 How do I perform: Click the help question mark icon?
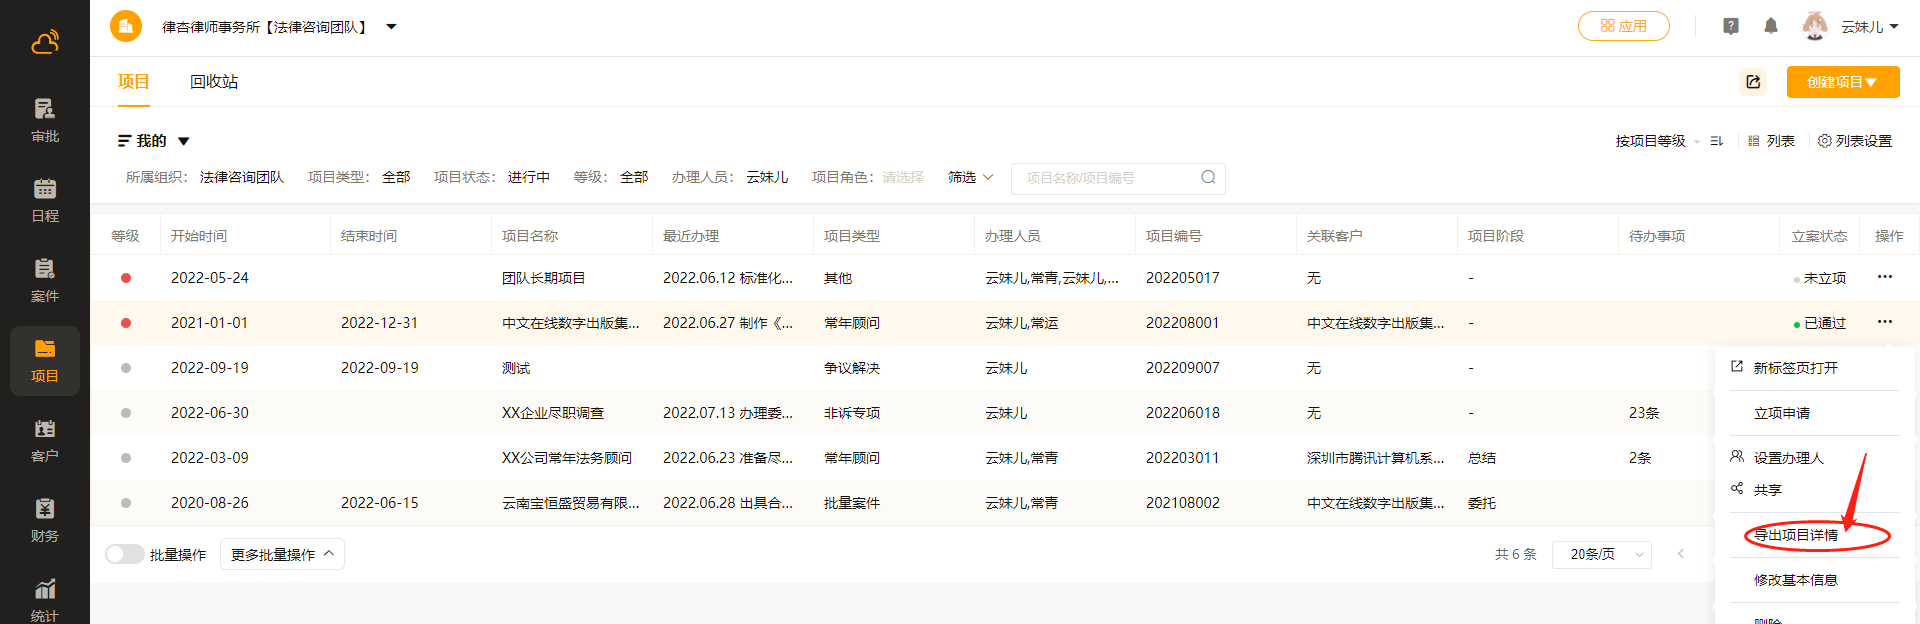tap(1731, 26)
